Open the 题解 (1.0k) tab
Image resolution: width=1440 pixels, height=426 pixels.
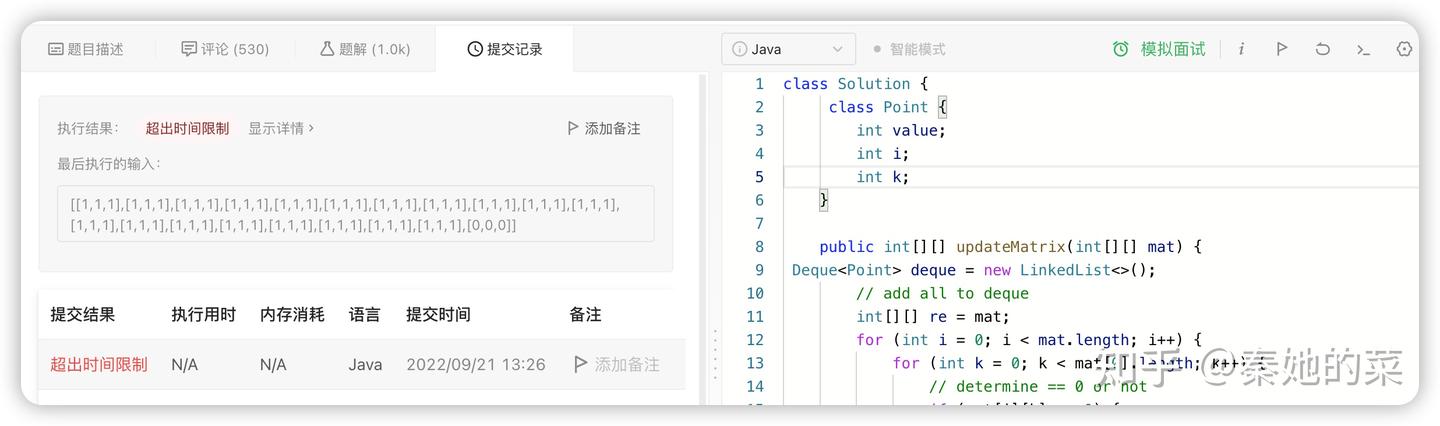point(365,49)
